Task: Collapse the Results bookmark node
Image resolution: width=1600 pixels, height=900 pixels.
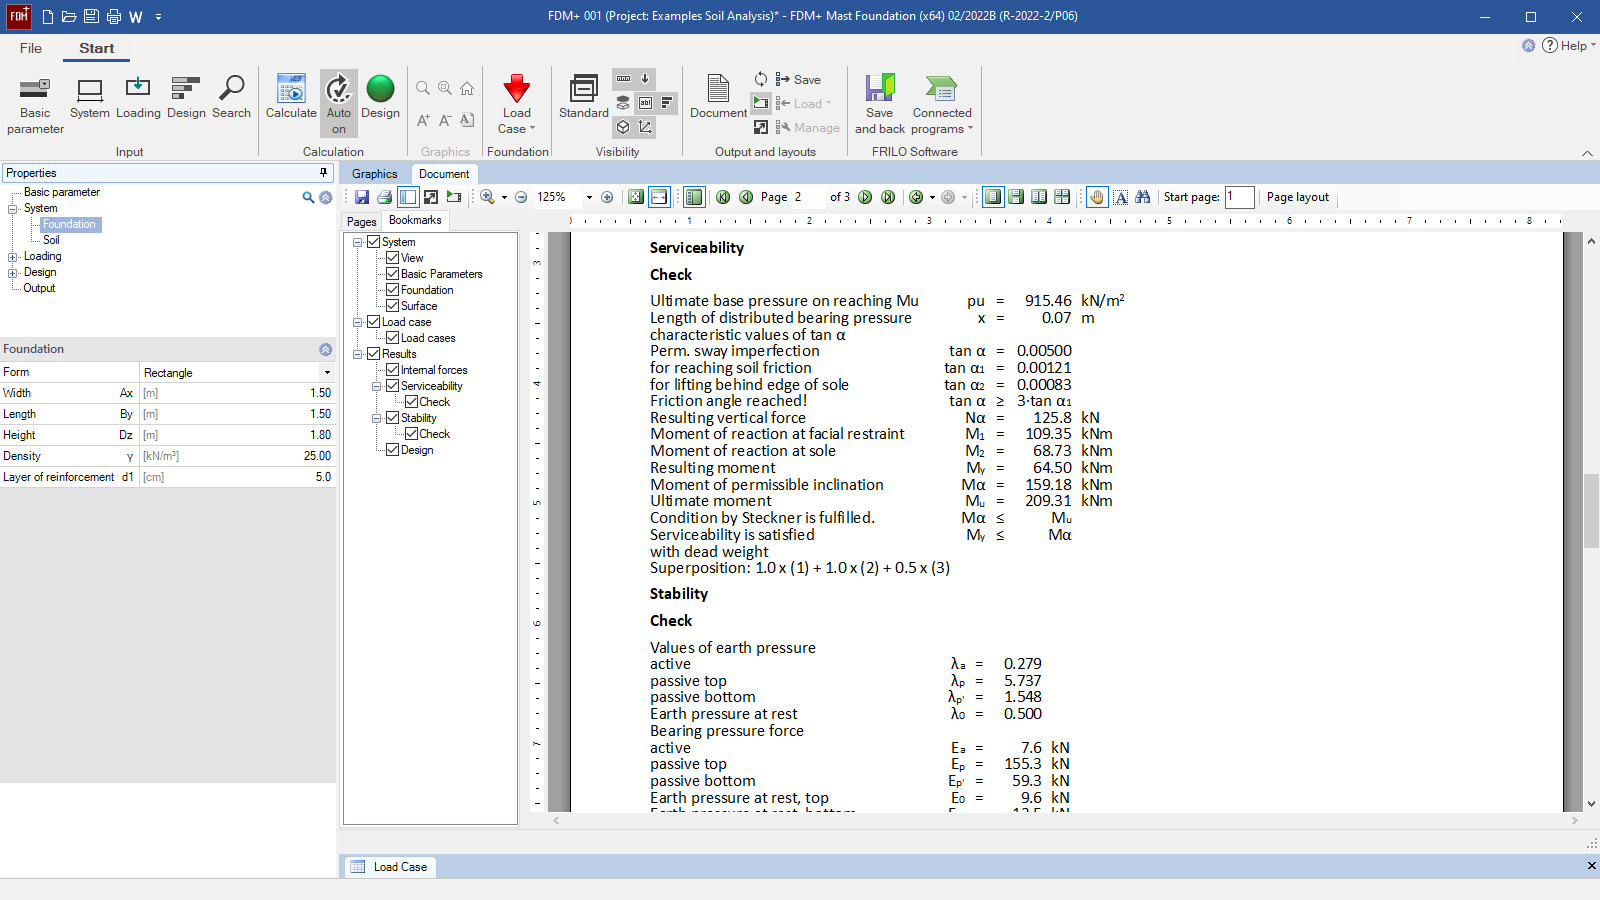Action: pyautogui.click(x=357, y=354)
